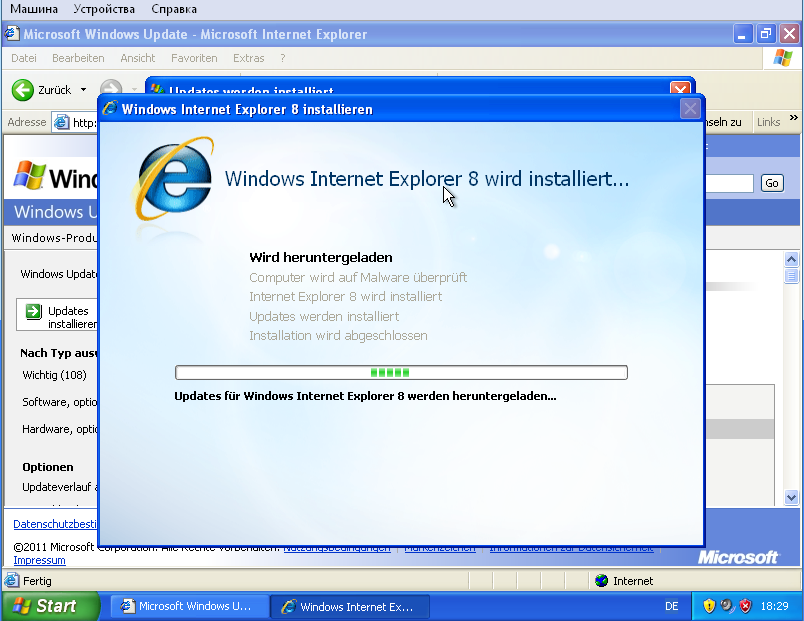Open the Справка menu

point(174,9)
